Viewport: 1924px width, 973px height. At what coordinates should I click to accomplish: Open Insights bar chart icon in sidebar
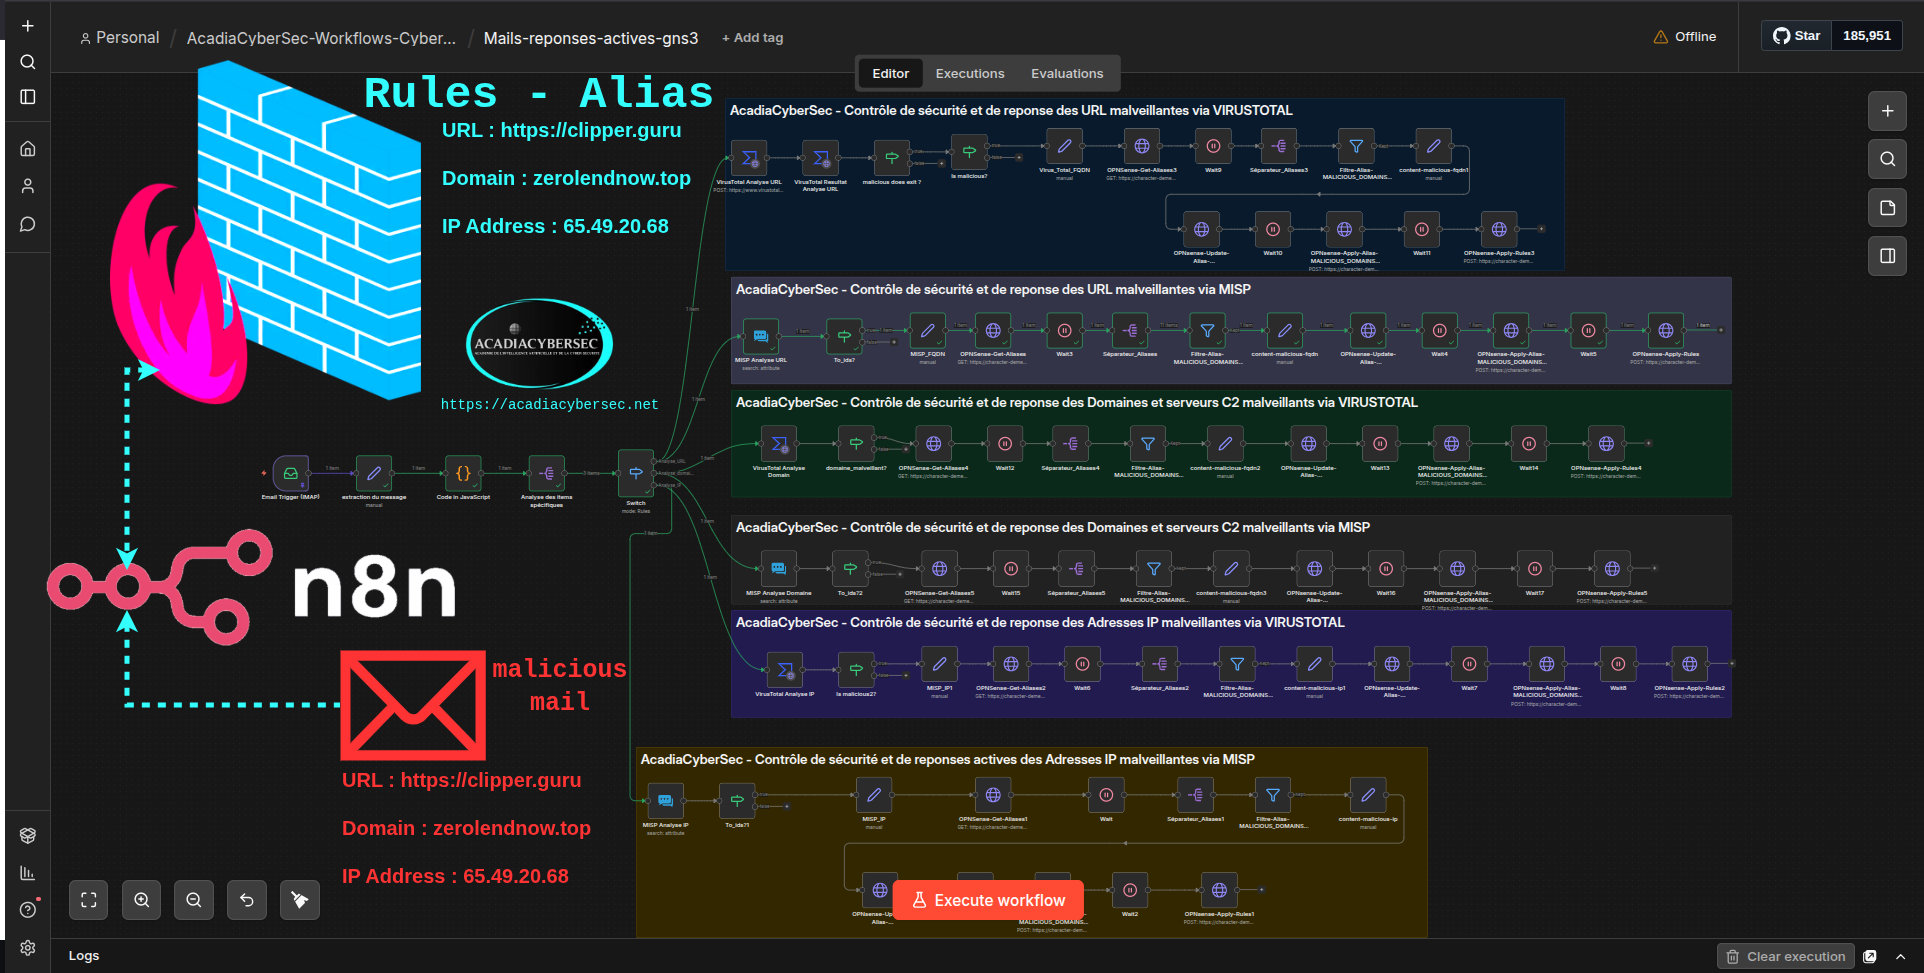pos(28,873)
